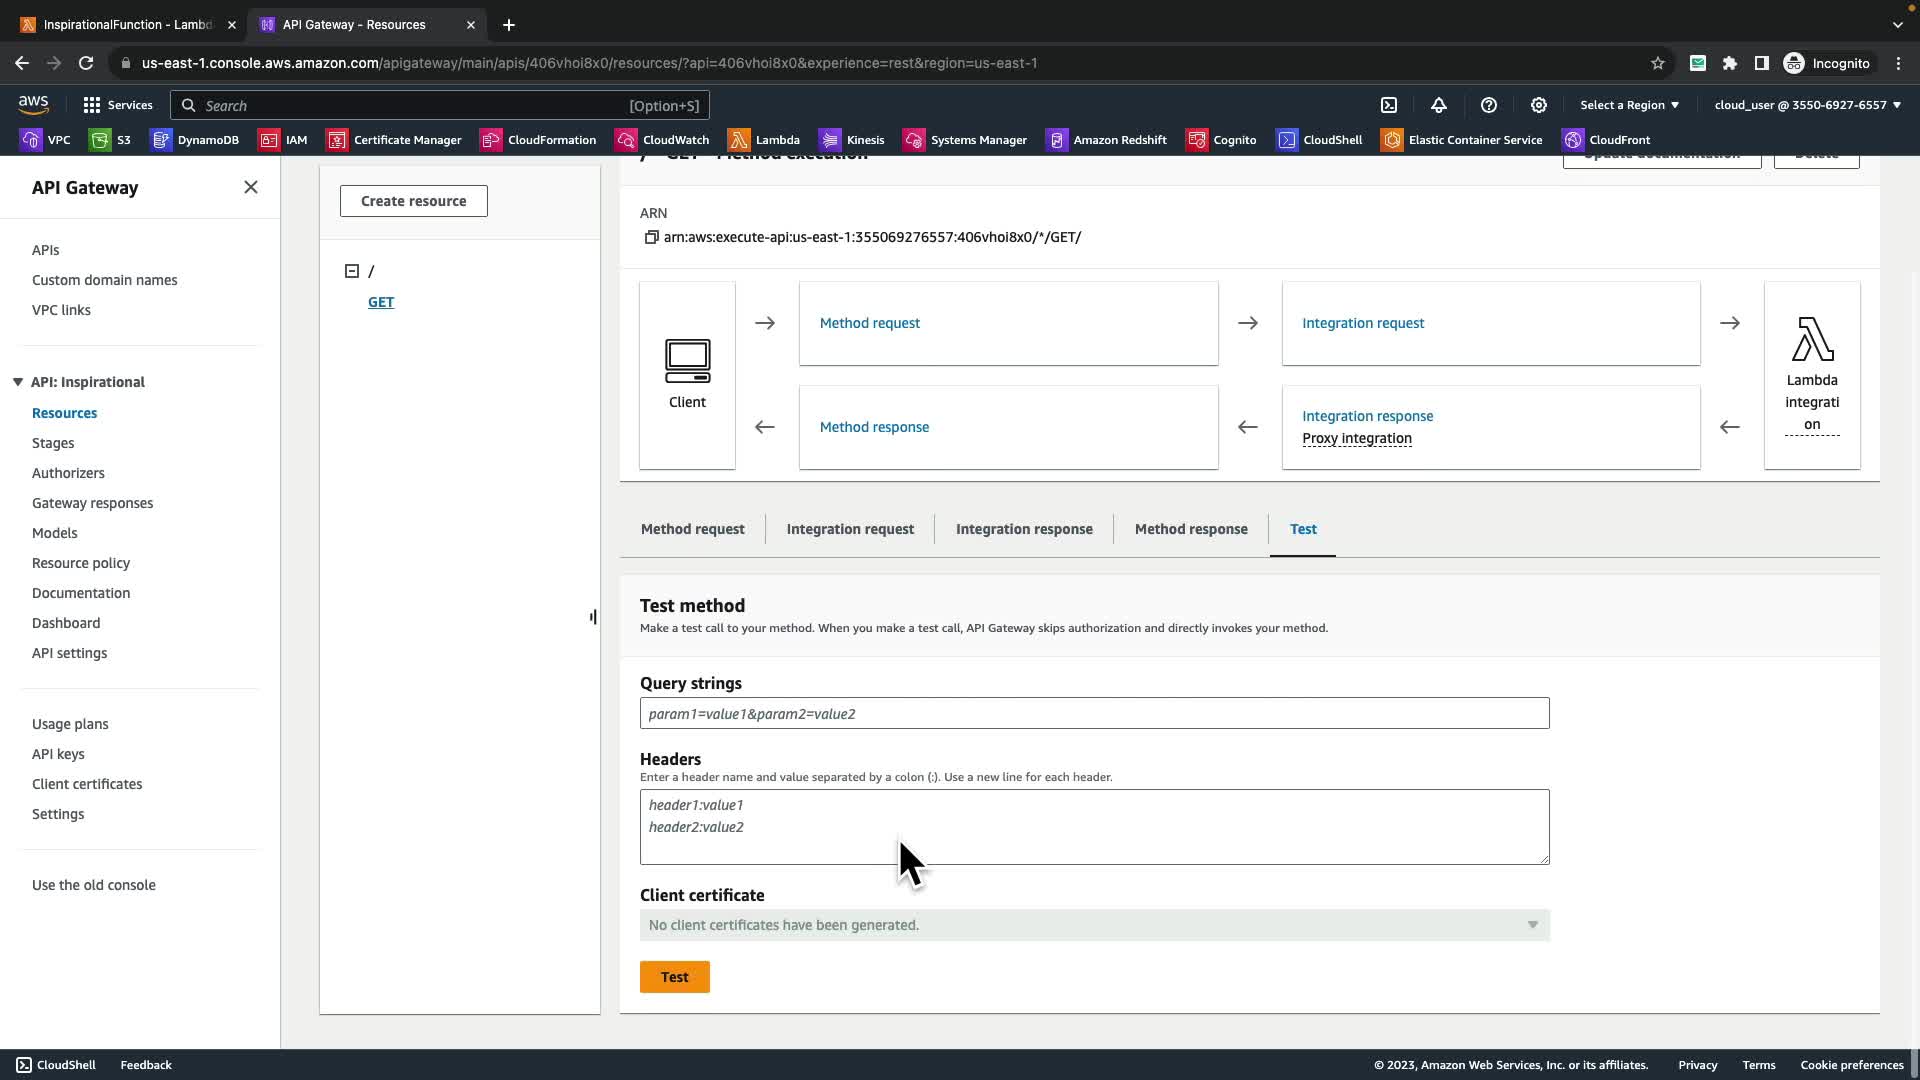1920x1080 pixels.
Task: Click the AWS logo home icon
Action: 33,104
